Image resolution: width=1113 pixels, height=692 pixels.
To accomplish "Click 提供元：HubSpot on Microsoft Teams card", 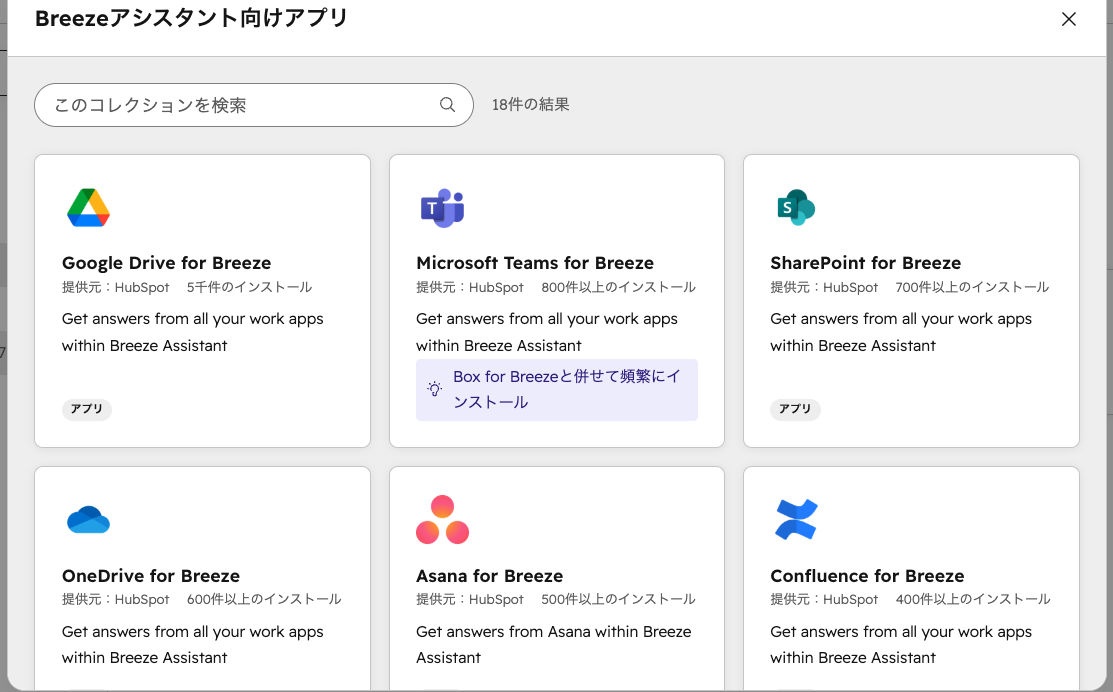I will pyautogui.click(x=470, y=287).
